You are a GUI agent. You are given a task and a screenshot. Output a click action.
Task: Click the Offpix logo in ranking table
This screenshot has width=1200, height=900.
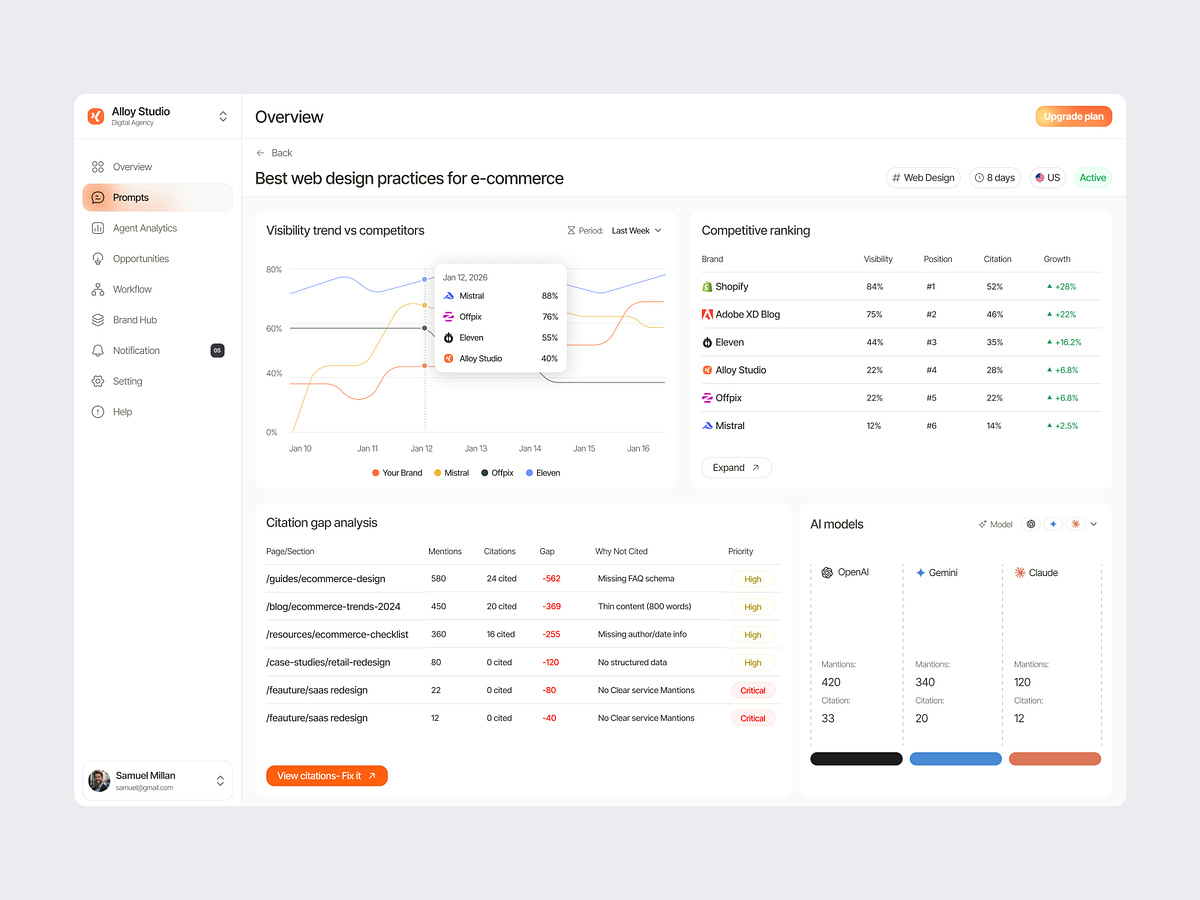click(707, 398)
